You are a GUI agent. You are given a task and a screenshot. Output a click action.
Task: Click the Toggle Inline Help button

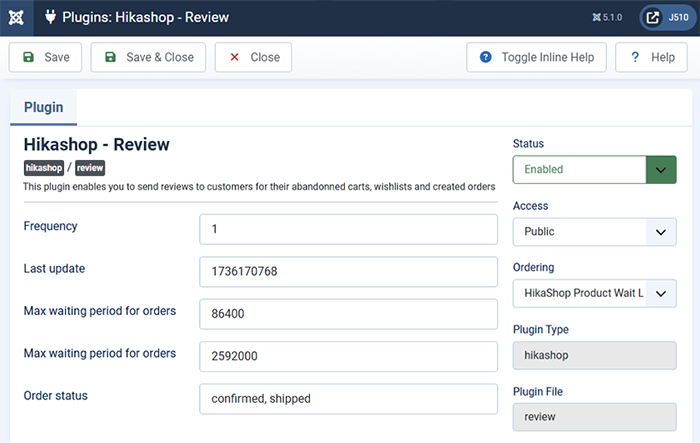point(537,57)
